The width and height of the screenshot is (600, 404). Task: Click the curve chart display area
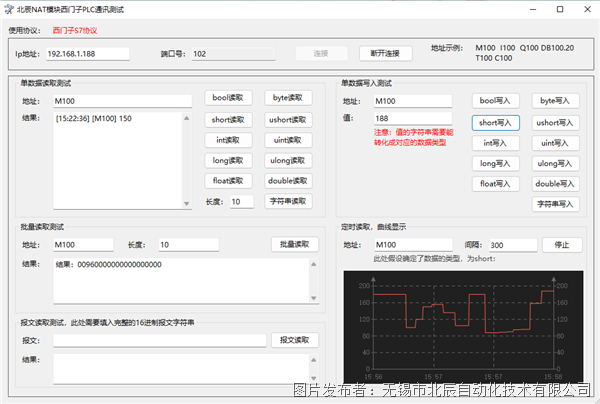[462, 324]
